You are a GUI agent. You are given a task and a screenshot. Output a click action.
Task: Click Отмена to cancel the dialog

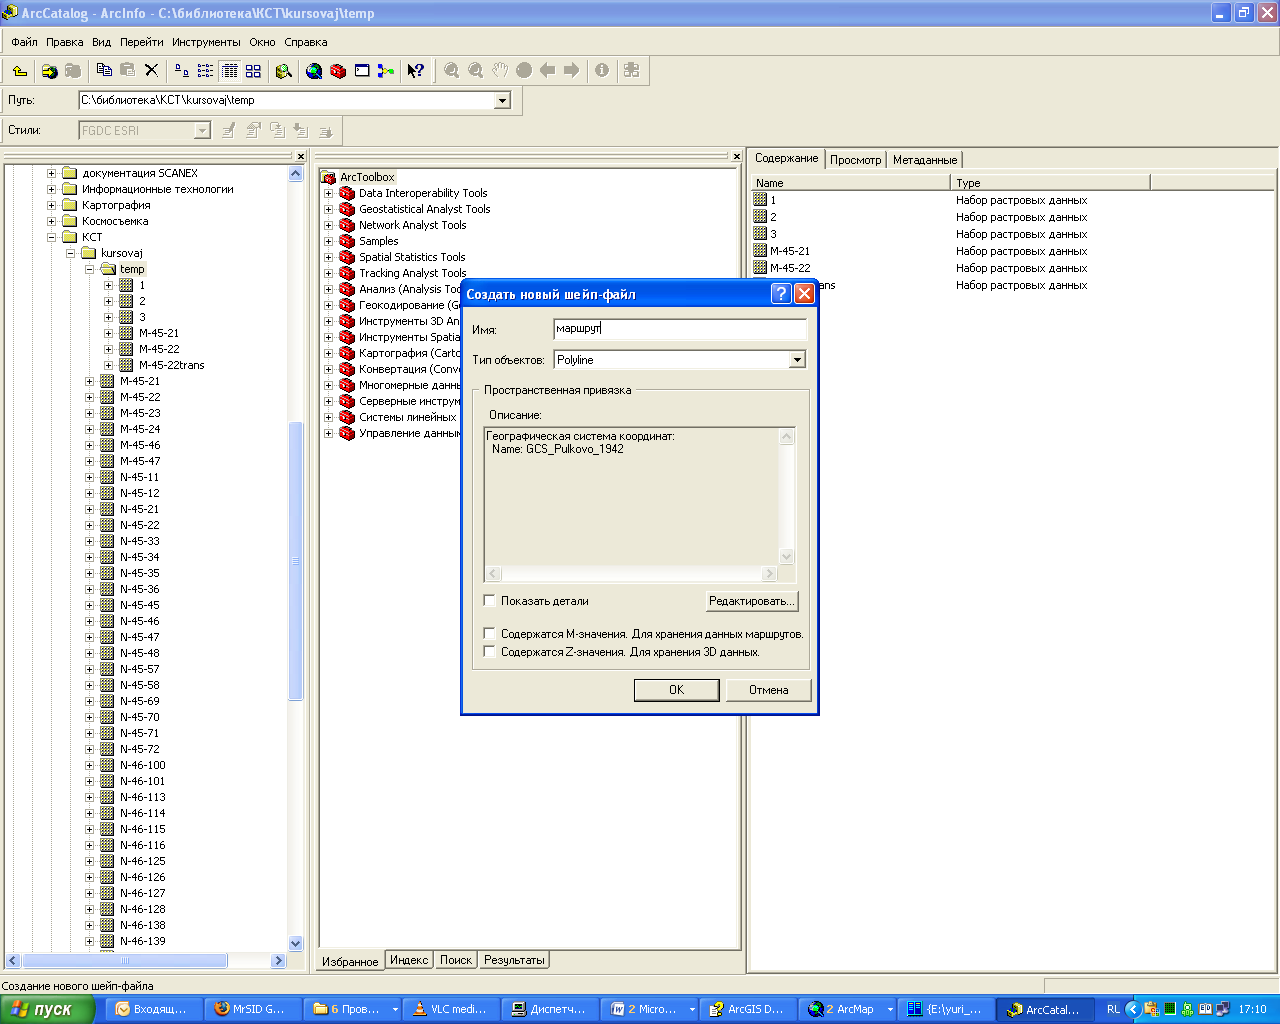769,690
